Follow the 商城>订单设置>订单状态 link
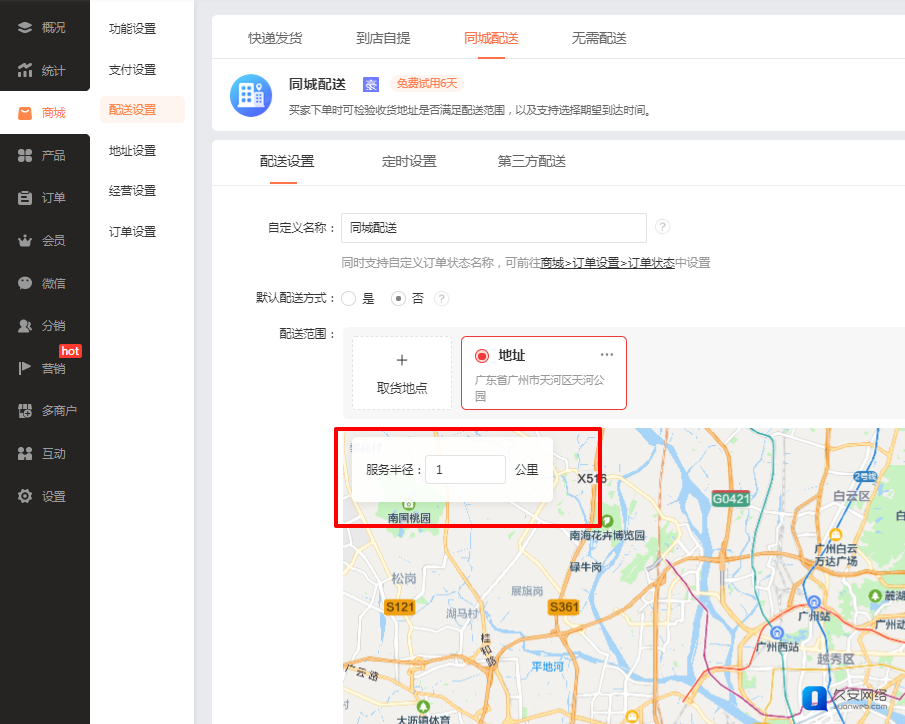The height and width of the screenshot is (724, 905). pos(607,263)
